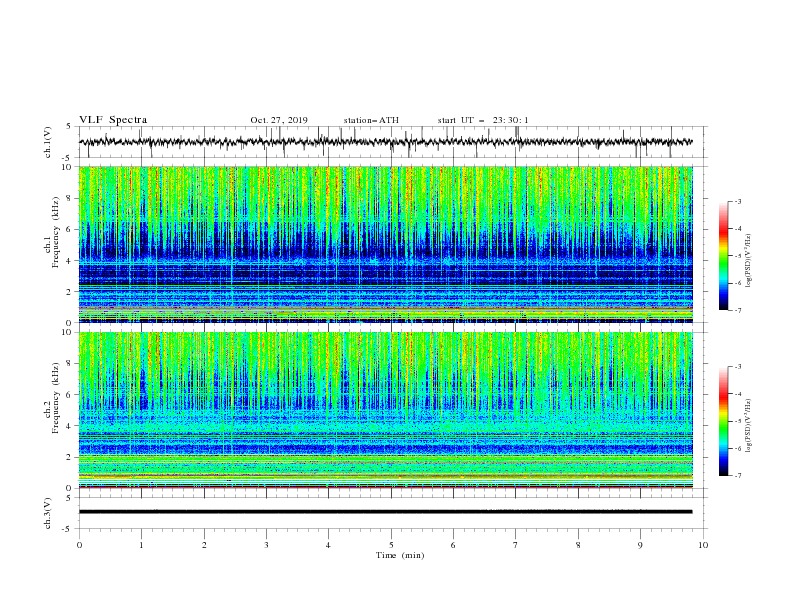
Task: Select the ch.2 "Frequency (kHz)" axis label
Action: point(56,398)
